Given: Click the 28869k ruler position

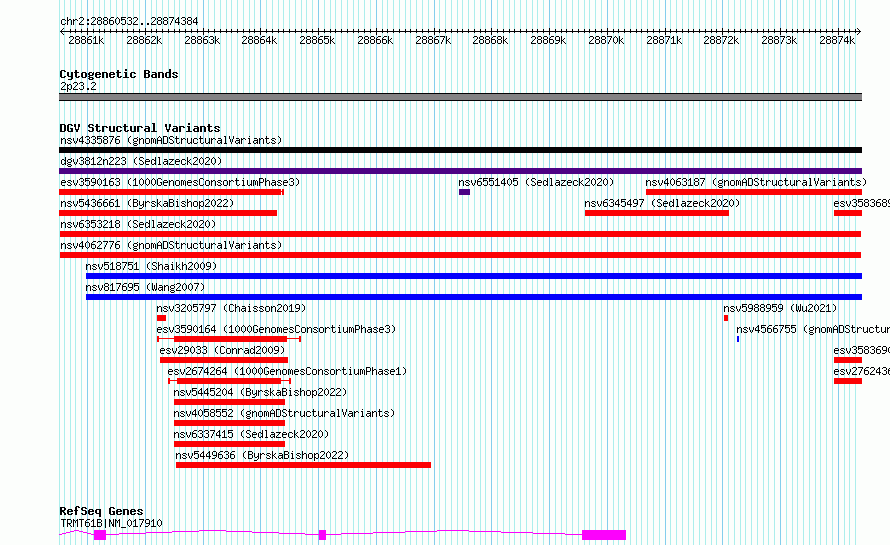Looking at the screenshot, I should (548, 40).
